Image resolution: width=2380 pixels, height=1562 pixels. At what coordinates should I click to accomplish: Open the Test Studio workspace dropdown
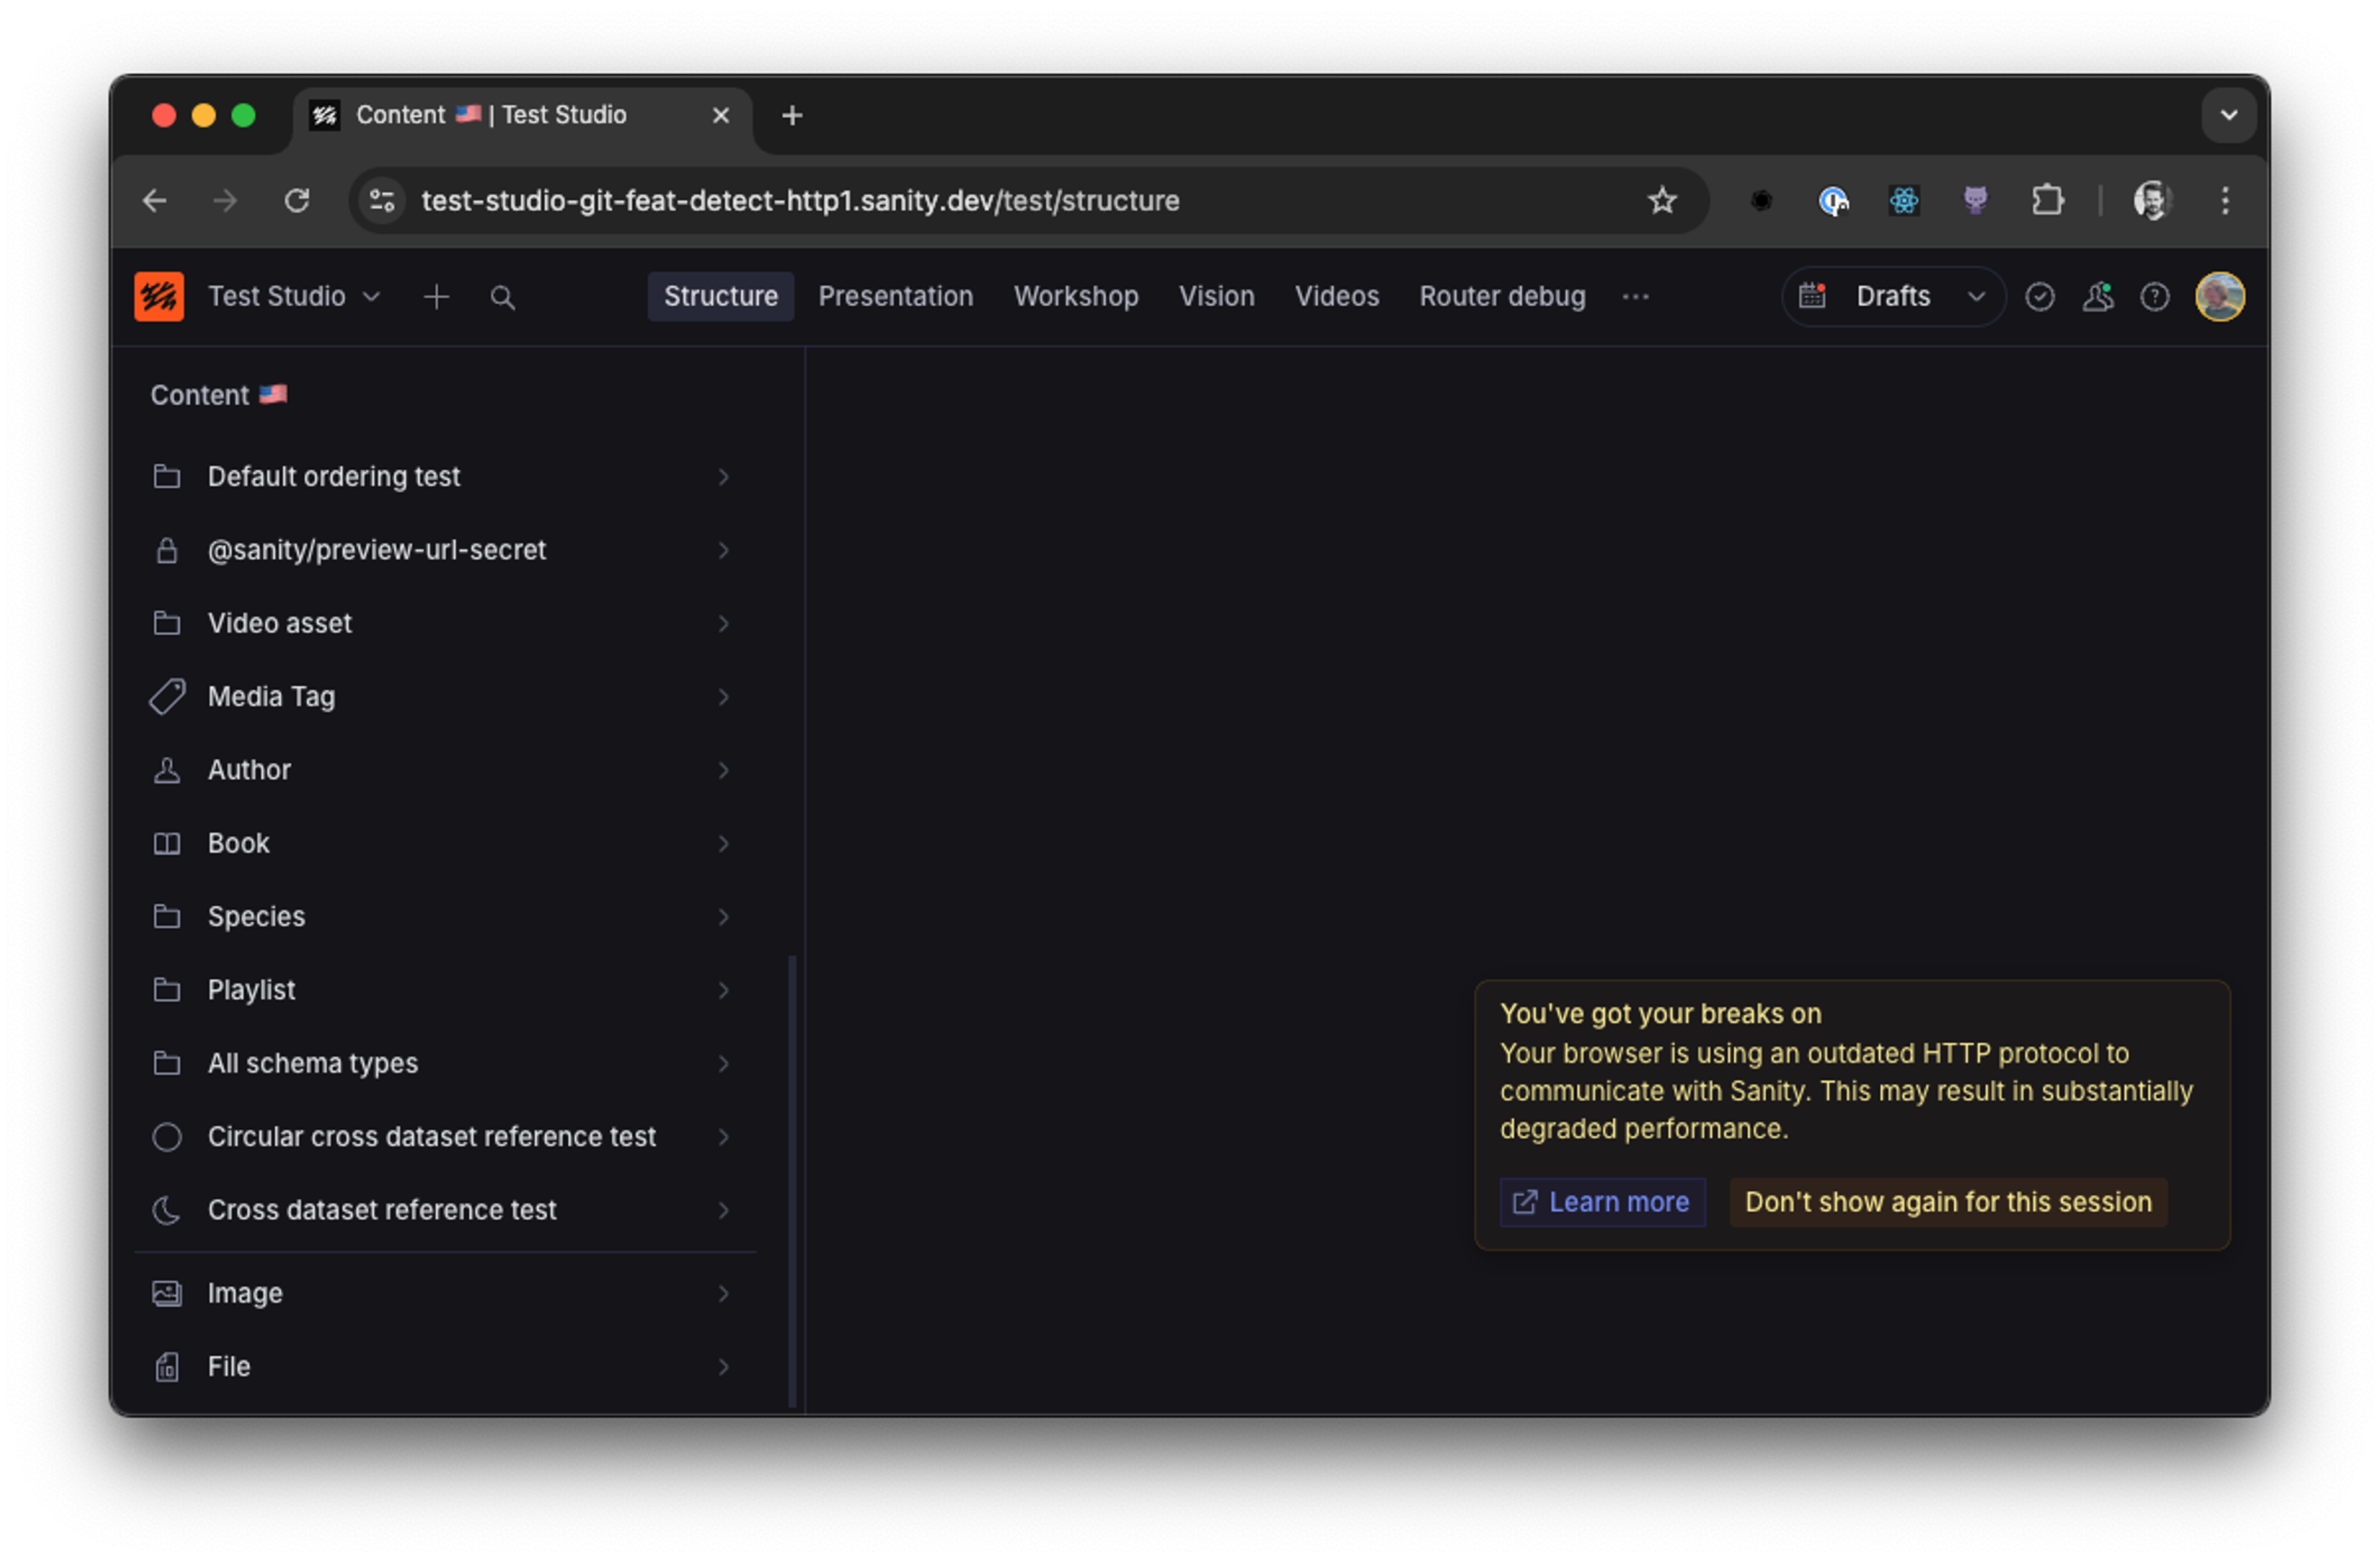click(293, 297)
